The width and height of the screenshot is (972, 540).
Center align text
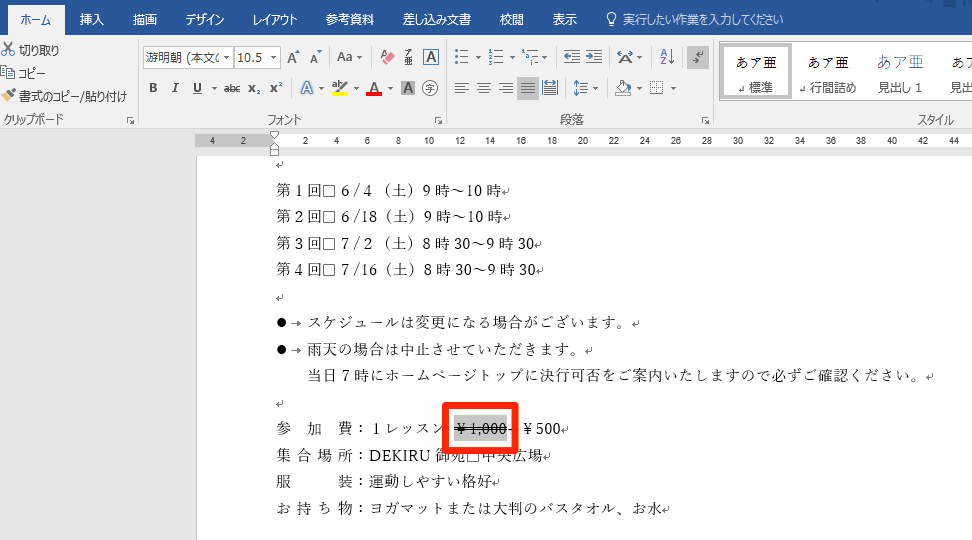click(x=484, y=88)
